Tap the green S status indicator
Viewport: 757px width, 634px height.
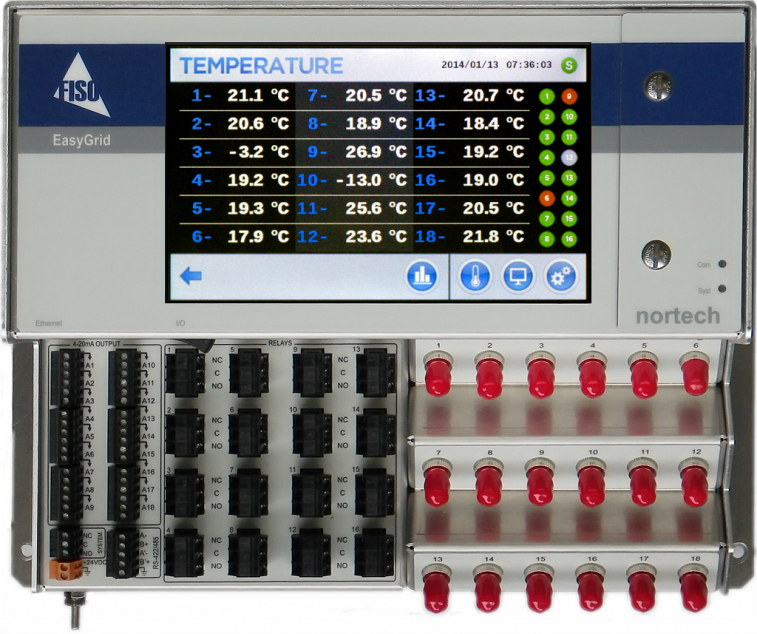point(569,65)
